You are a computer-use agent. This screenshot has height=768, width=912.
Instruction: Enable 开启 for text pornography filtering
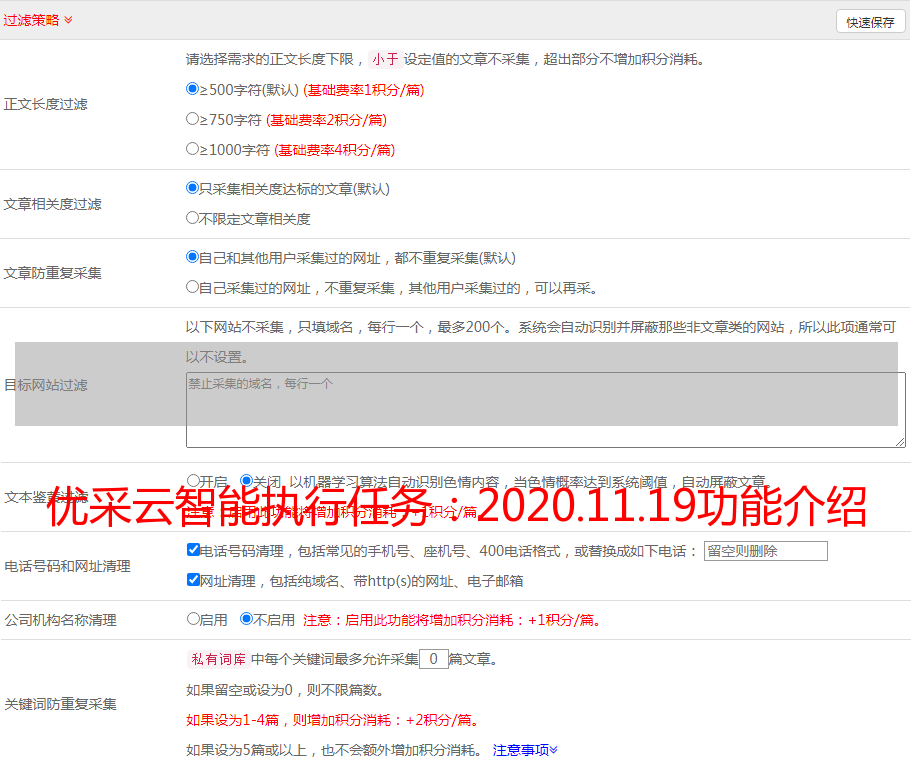click(193, 481)
